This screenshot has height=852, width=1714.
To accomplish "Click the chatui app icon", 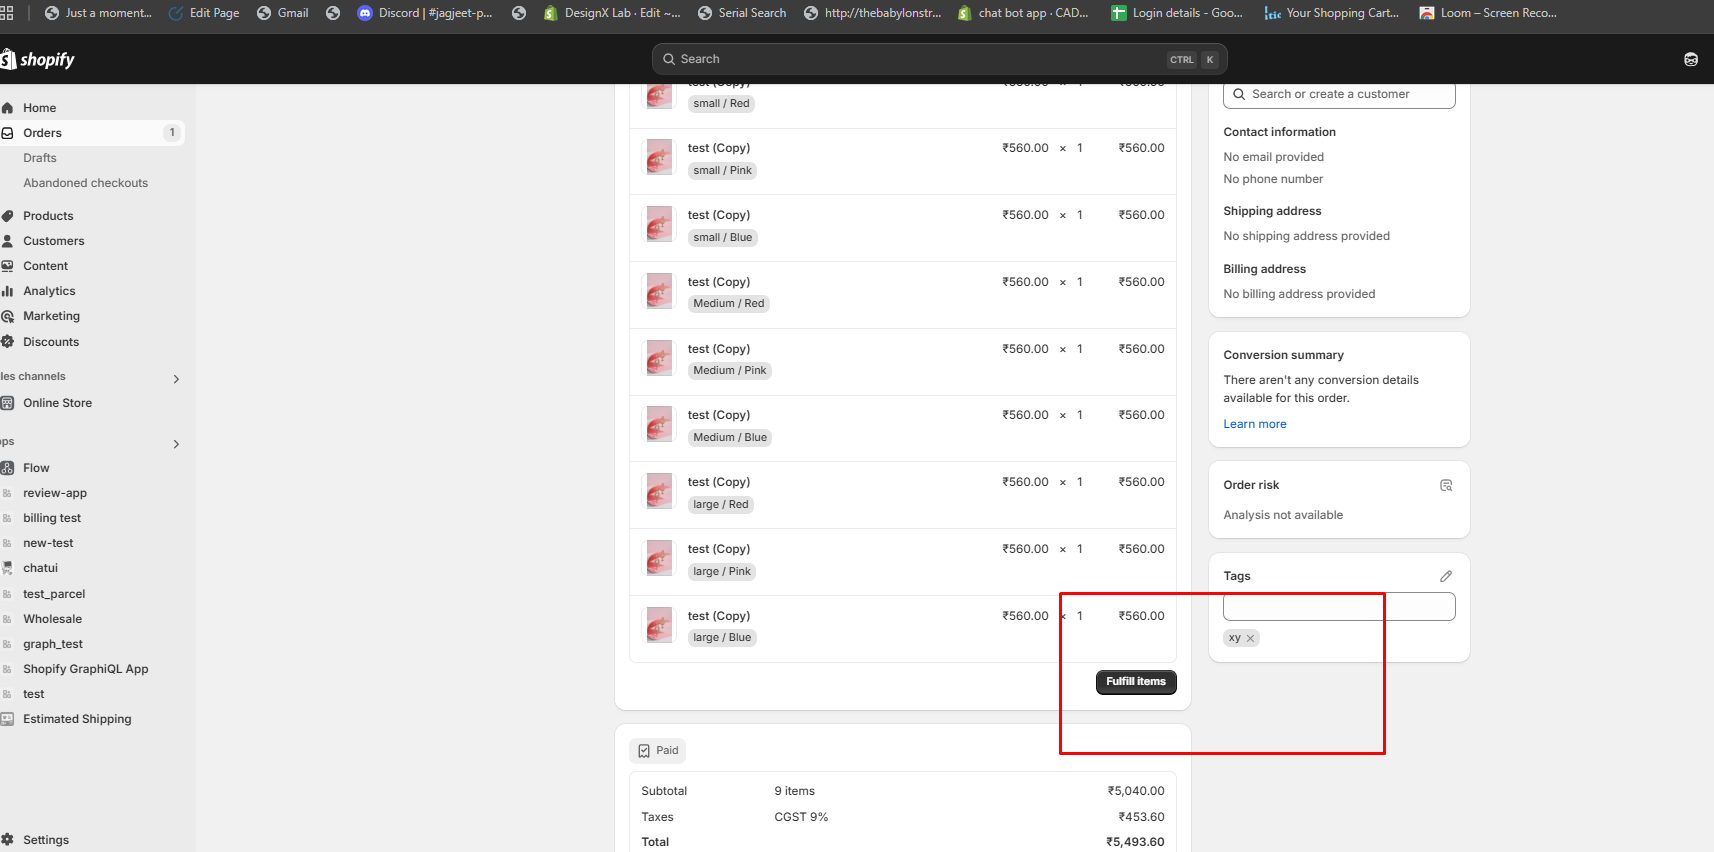I will [7, 568].
